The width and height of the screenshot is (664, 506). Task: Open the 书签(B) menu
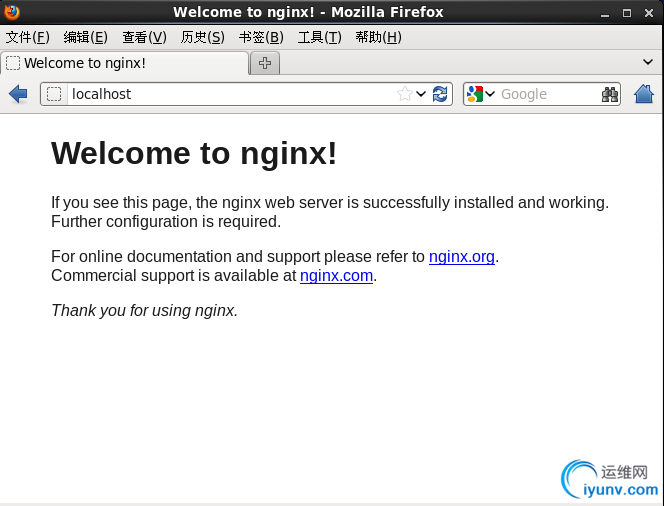pos(261,37)
